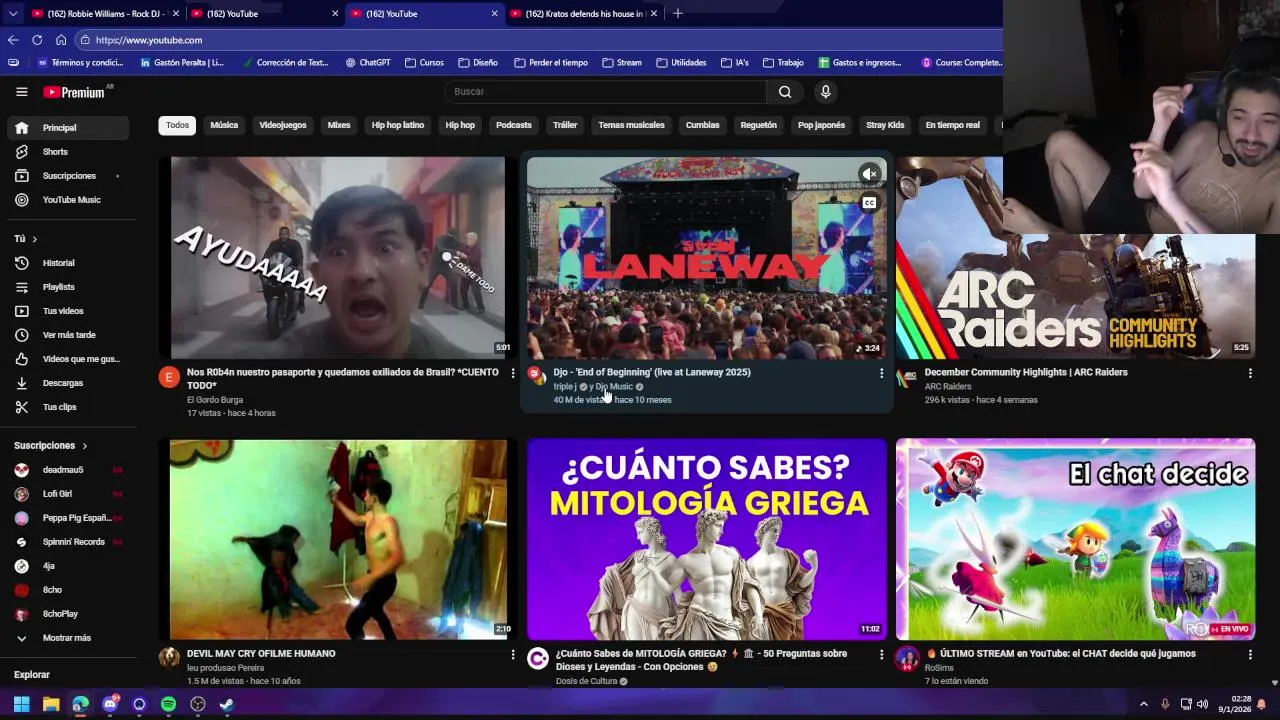Open the Mitología Griega video thumbnail
This screenshot has width=1280, height=720.
pyautogui.click(x=707, y=539)
